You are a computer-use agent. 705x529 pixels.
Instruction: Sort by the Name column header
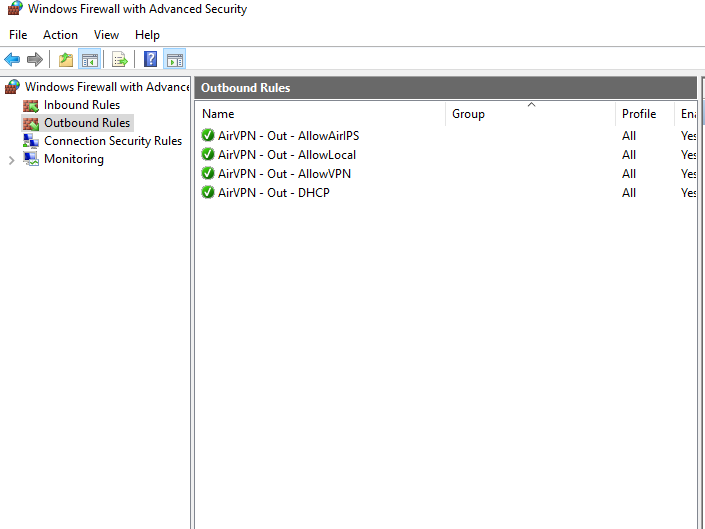click(320, 114)
